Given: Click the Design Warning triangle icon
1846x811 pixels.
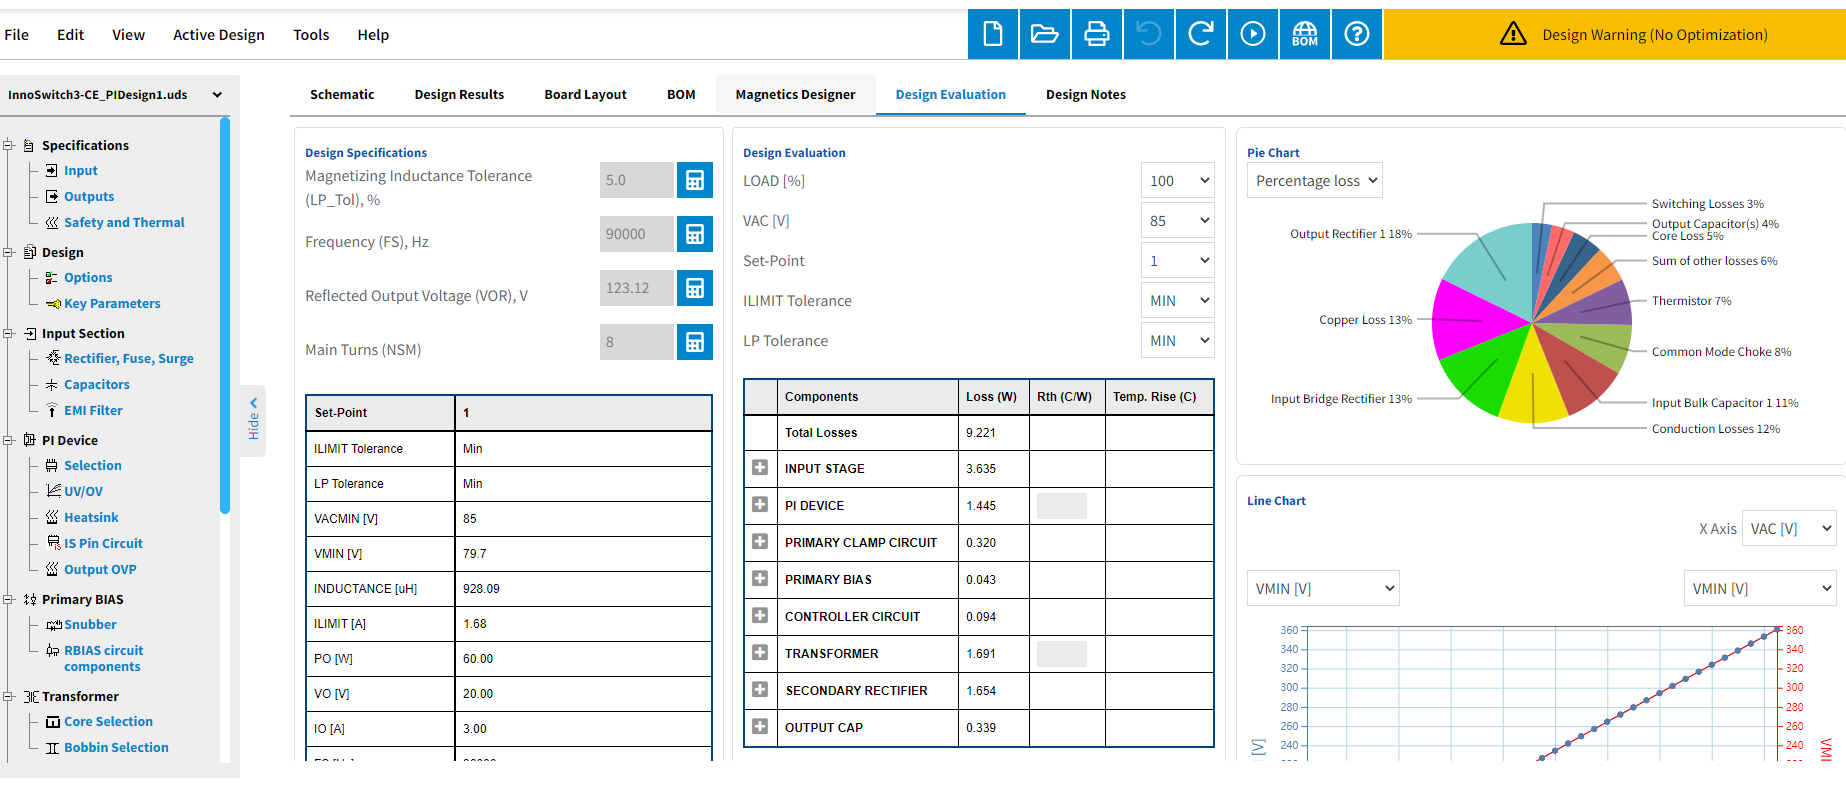Looking at the screenshot, I should 1513,34.
